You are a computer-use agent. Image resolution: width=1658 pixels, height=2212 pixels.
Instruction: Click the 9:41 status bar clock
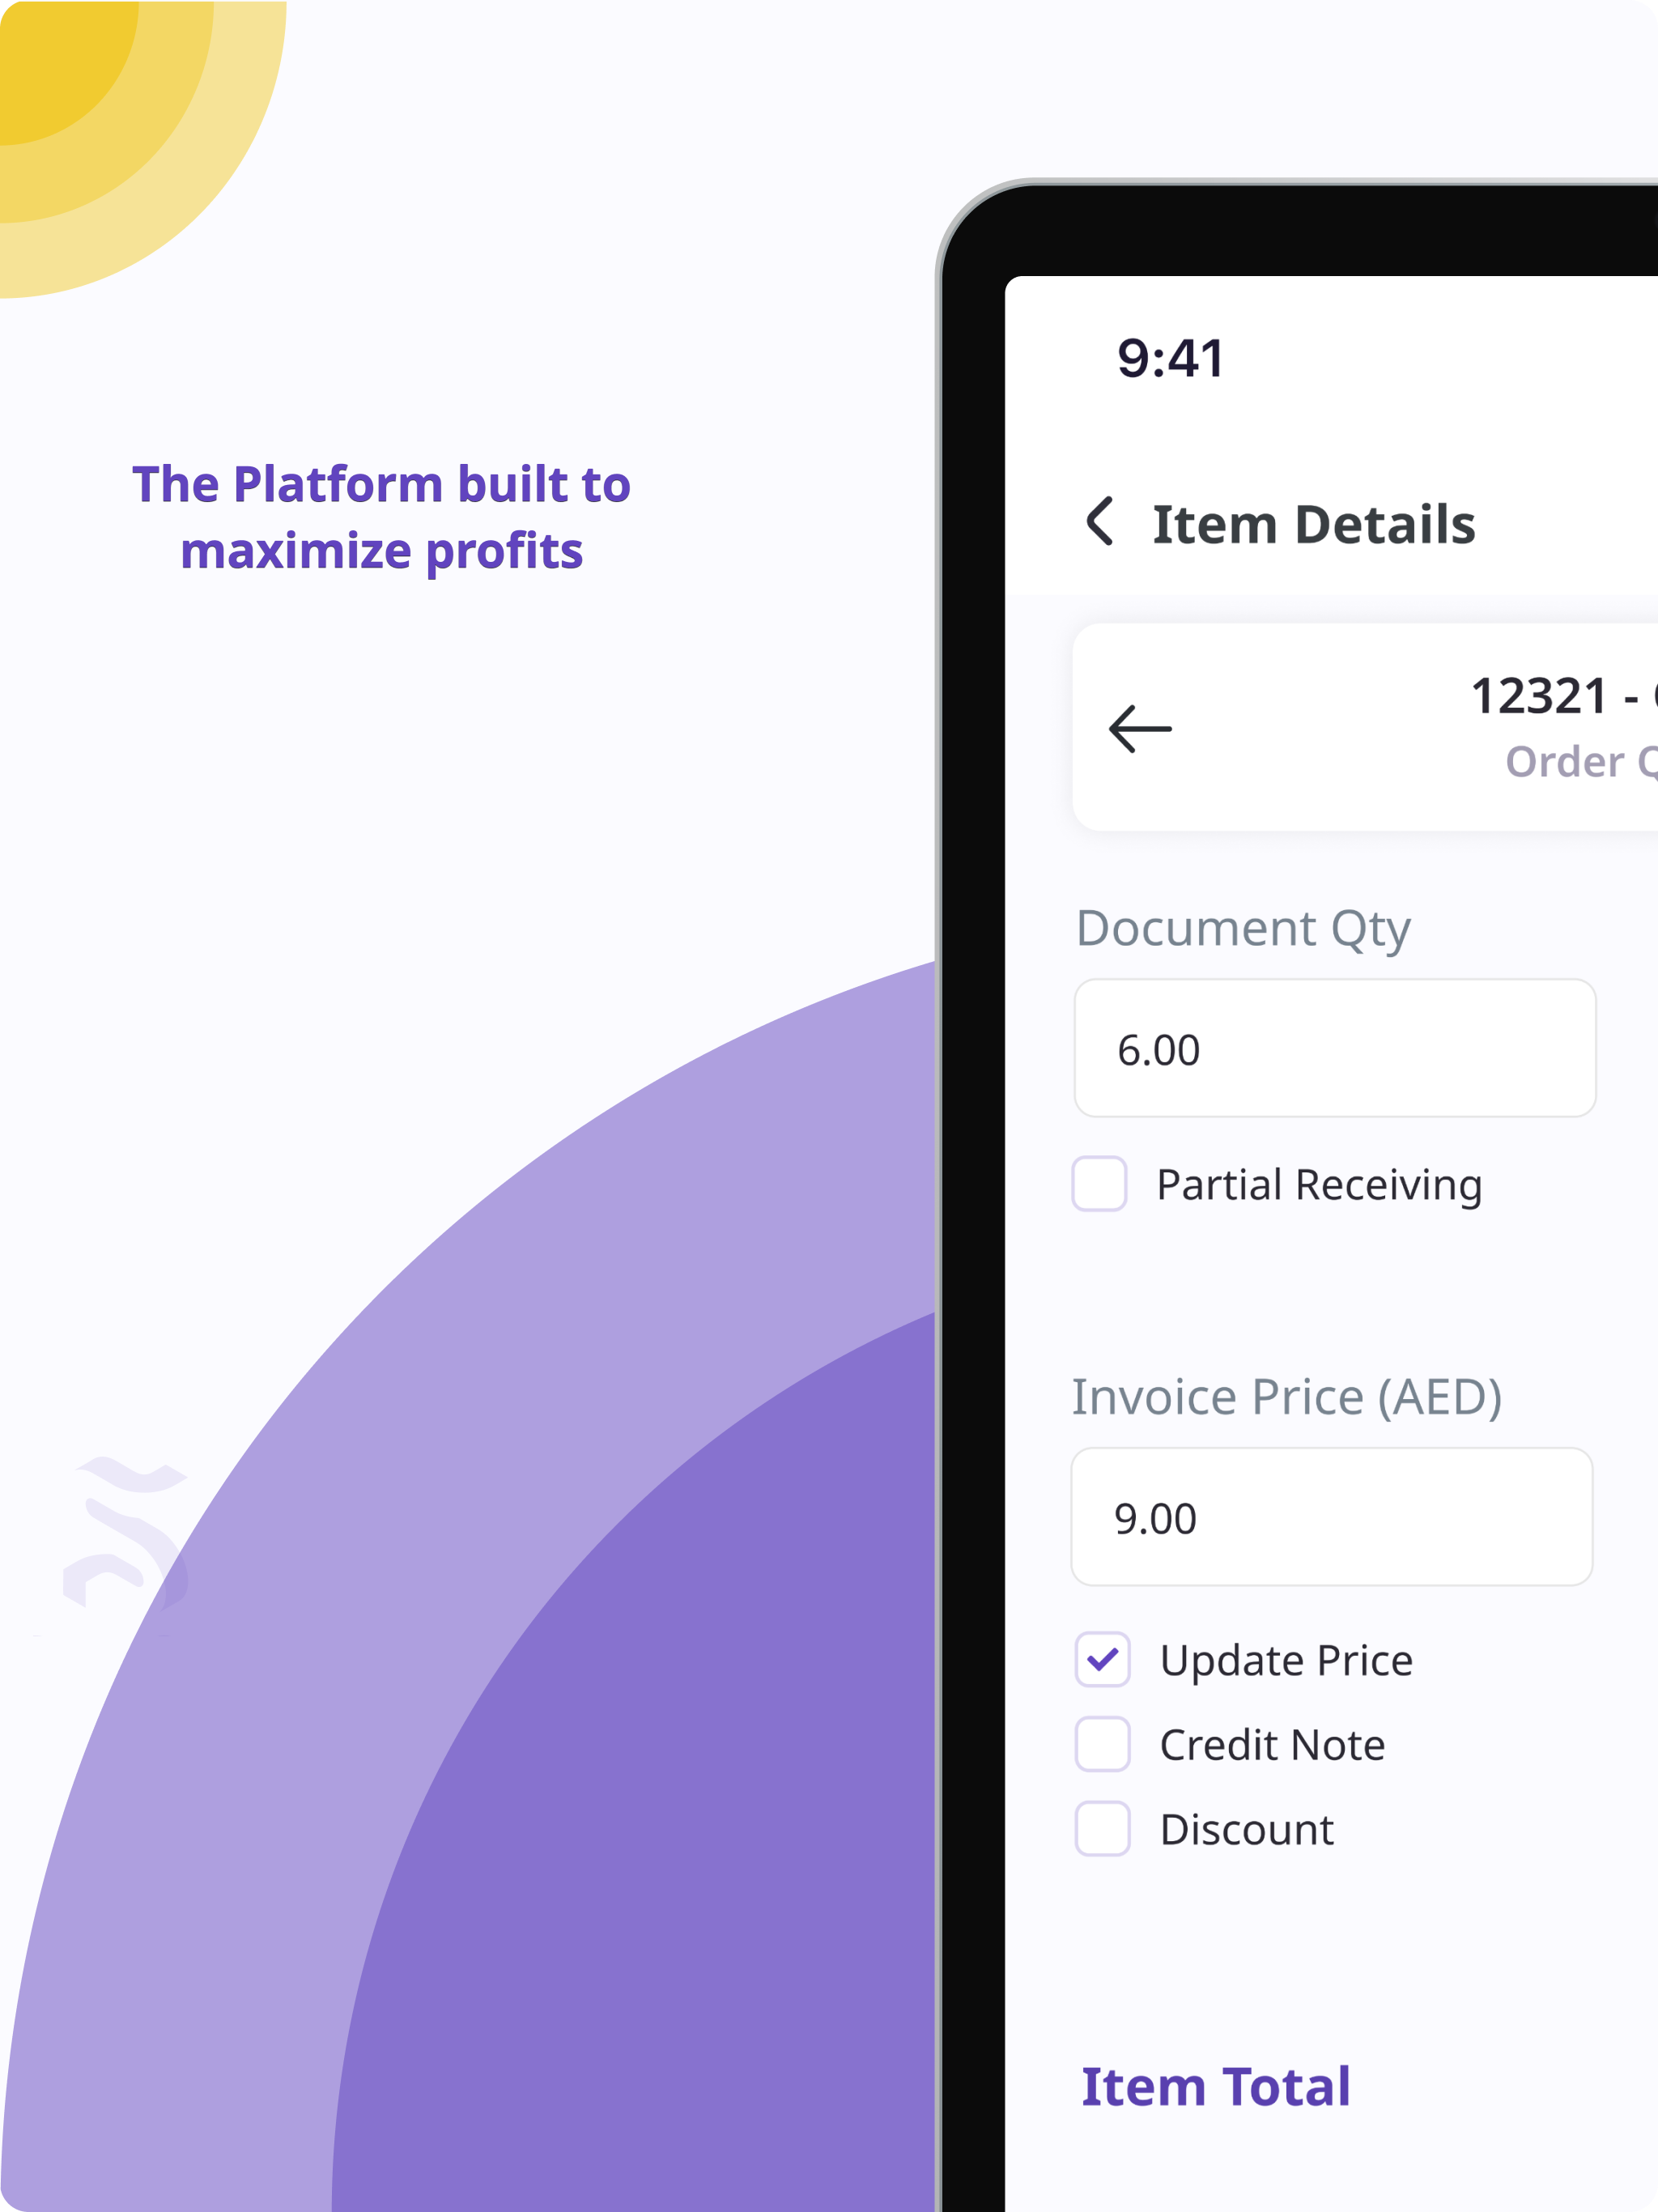[1170, 358]
